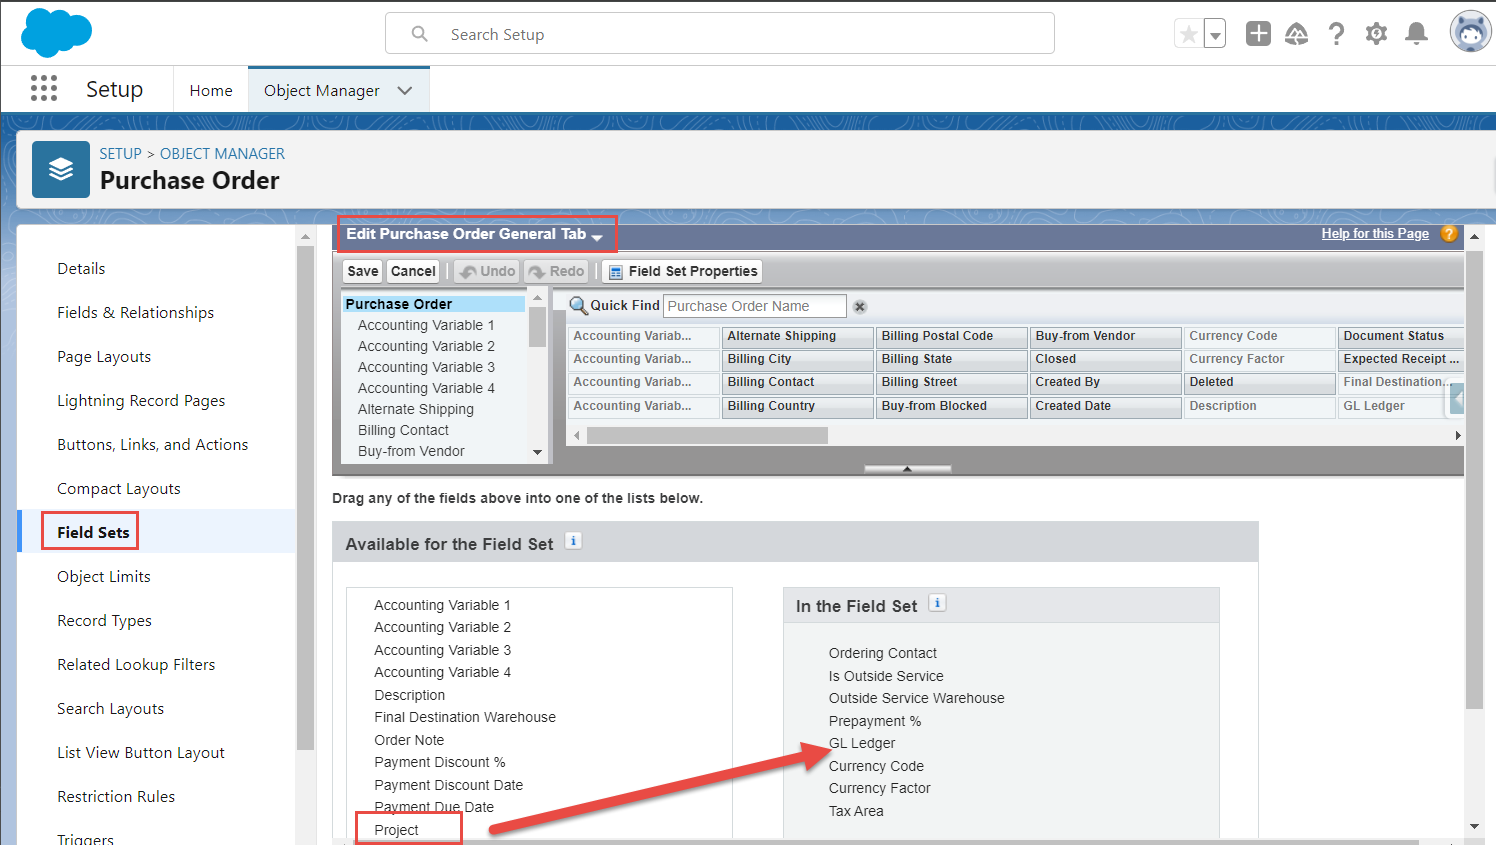1496x845 pixels.
Task: Open the Global Actions plus icon
Action: pyautogui.click(x=1258, y=34)
